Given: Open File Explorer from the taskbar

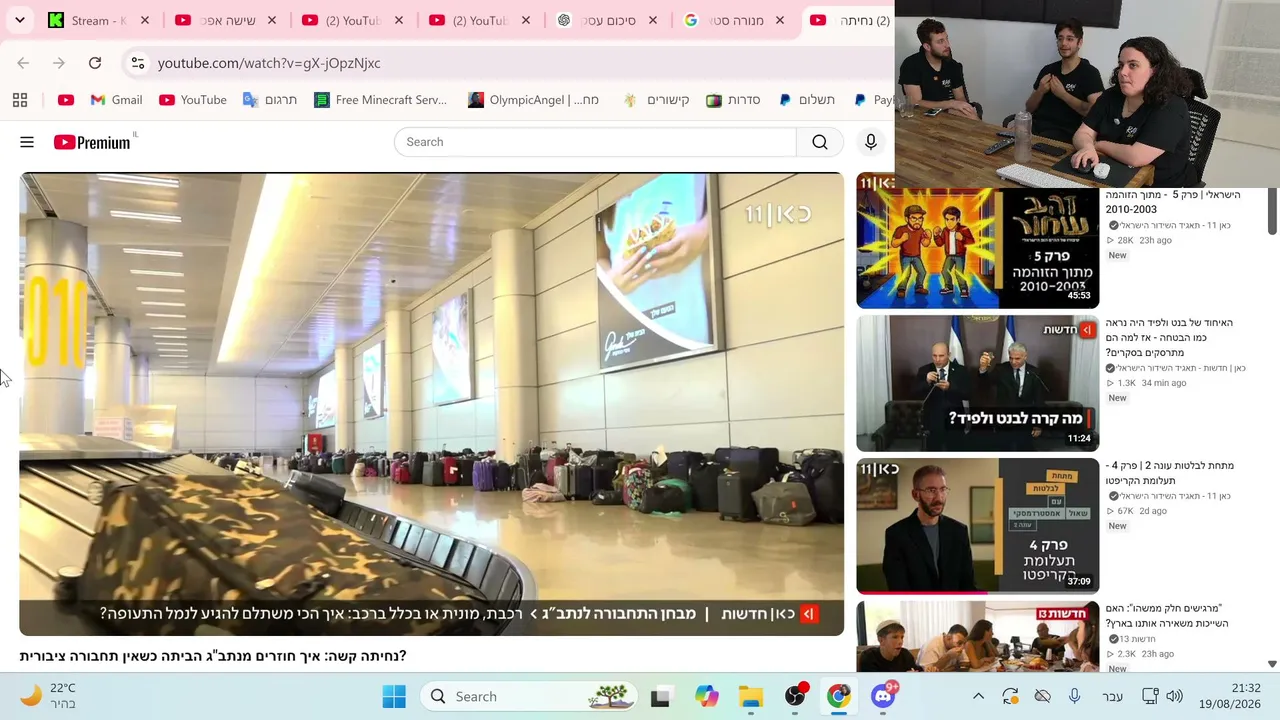Looking at the screenshot, I should pyautogui.click(x=751, y=697).
